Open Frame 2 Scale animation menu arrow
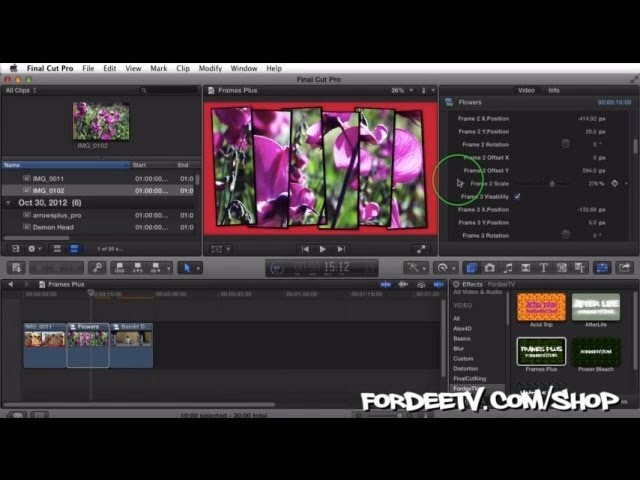Image resolution: width=640 pixels, height=480 pixels. (626, 184)
